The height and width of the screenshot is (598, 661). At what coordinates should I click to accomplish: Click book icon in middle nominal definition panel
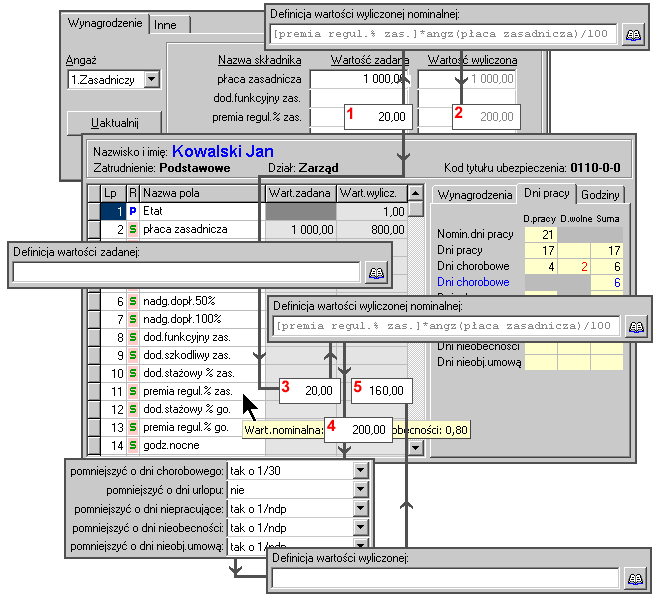coord(636,327)
